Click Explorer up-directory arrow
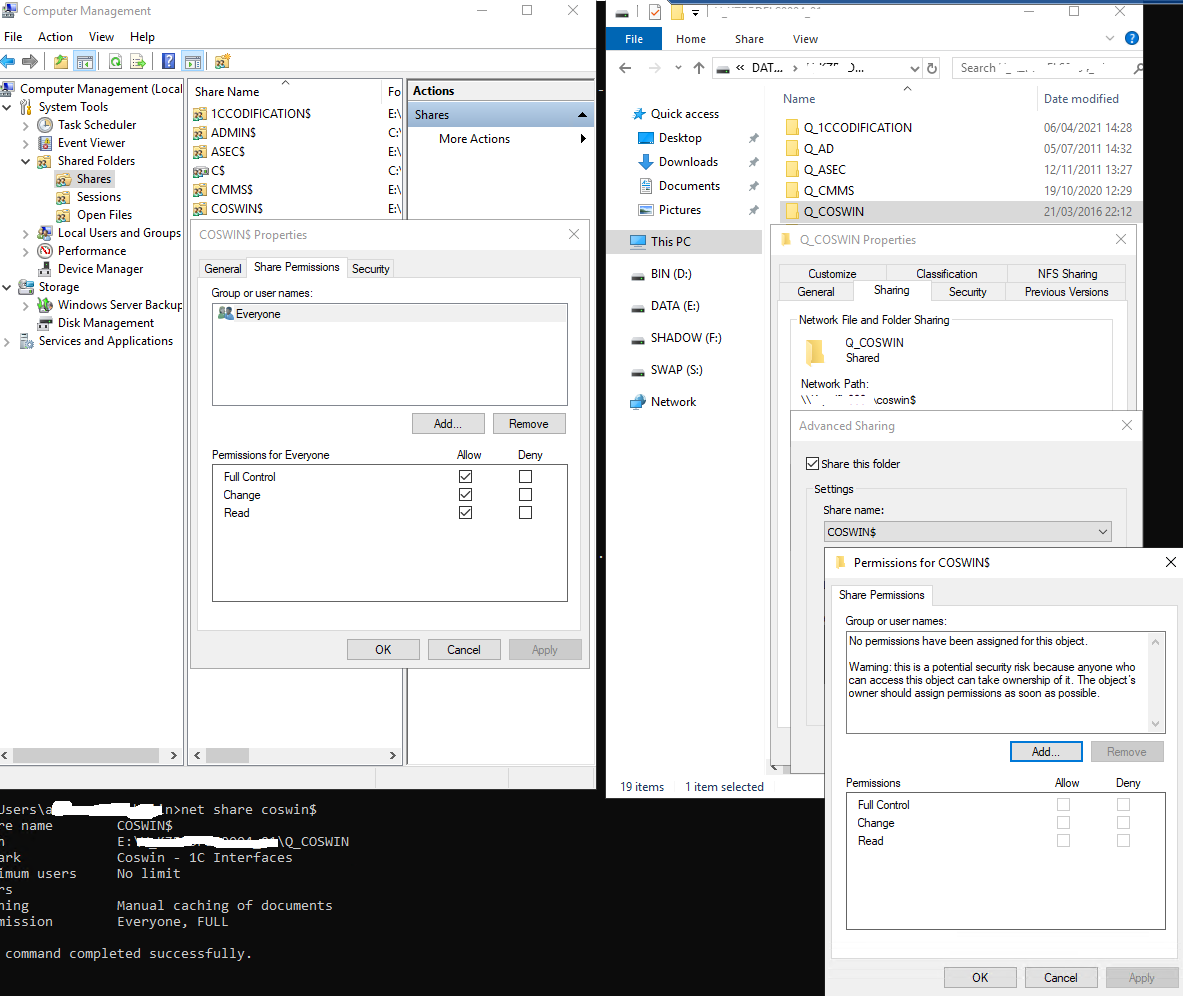This screenshot has height=996, width=1183. pyautogui.click(x=699, y=68)
